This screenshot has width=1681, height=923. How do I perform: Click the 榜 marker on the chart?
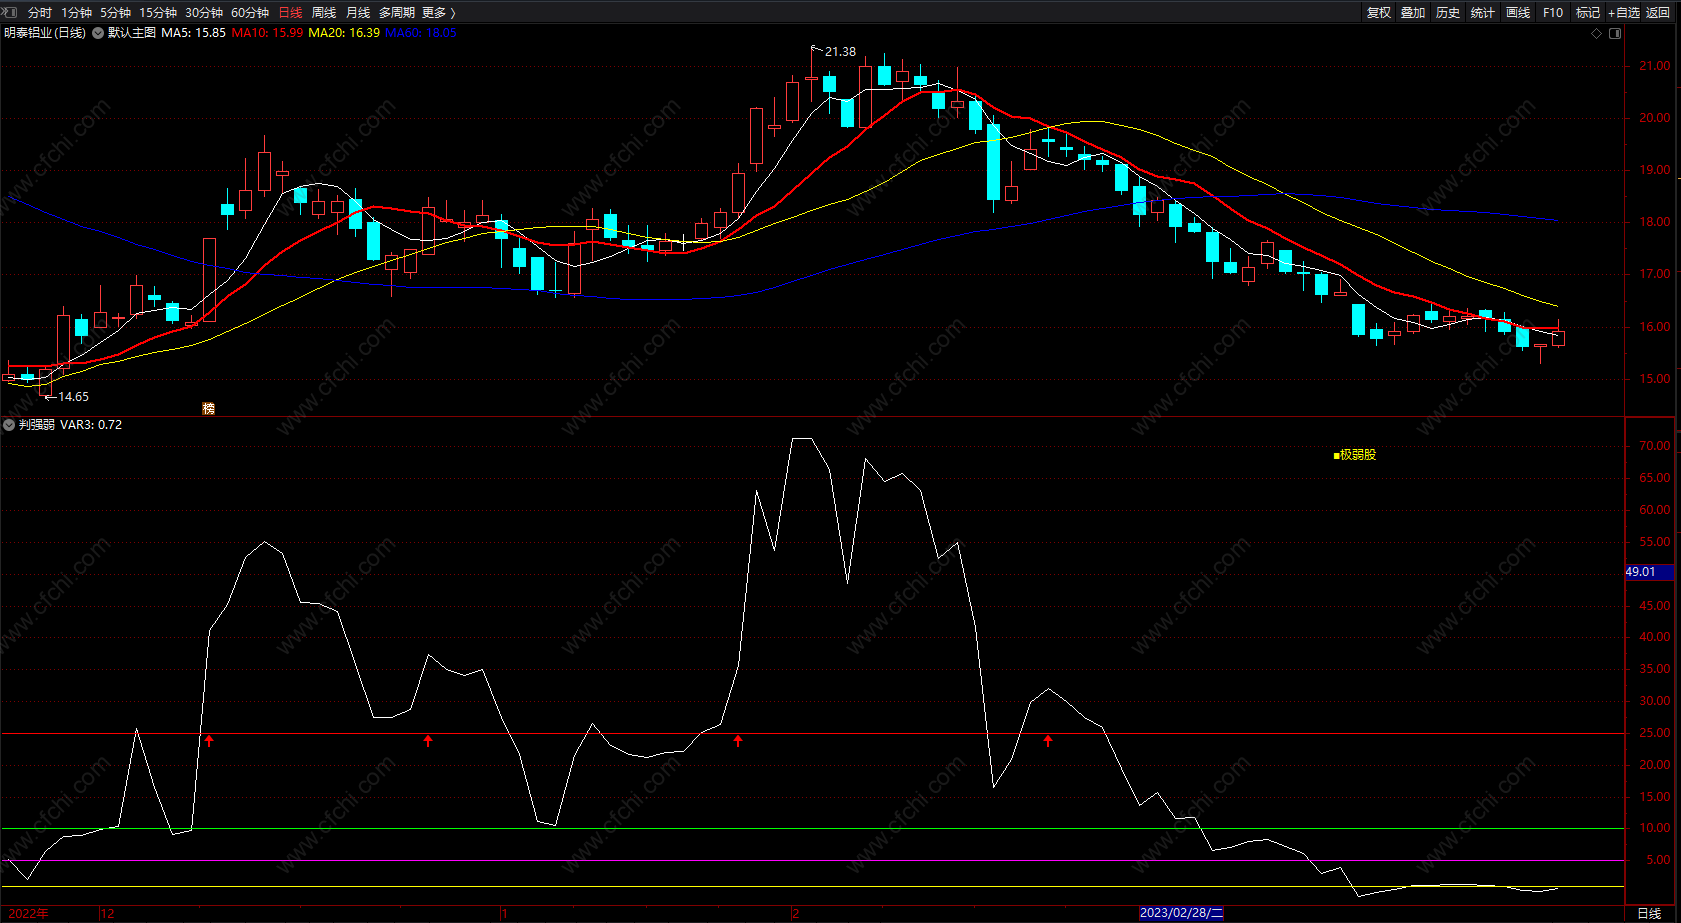click(x=208, y=408)
